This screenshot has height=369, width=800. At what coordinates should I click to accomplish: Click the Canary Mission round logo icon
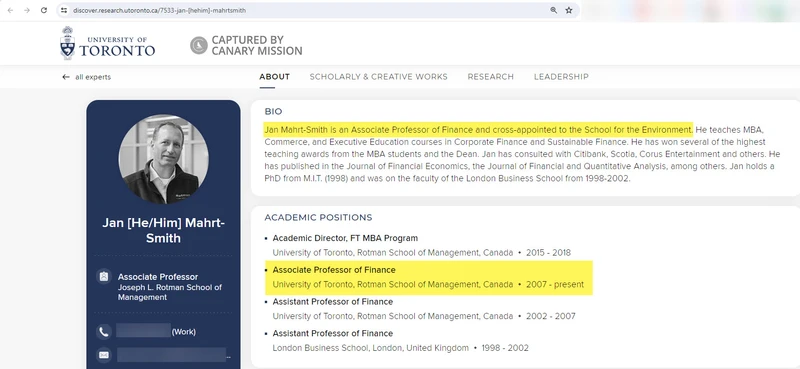[199, 45]
